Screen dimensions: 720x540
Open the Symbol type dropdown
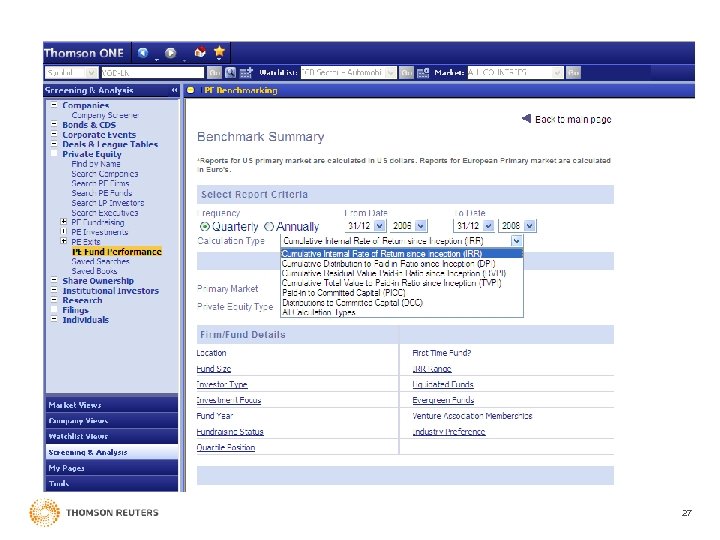[92, 73]
